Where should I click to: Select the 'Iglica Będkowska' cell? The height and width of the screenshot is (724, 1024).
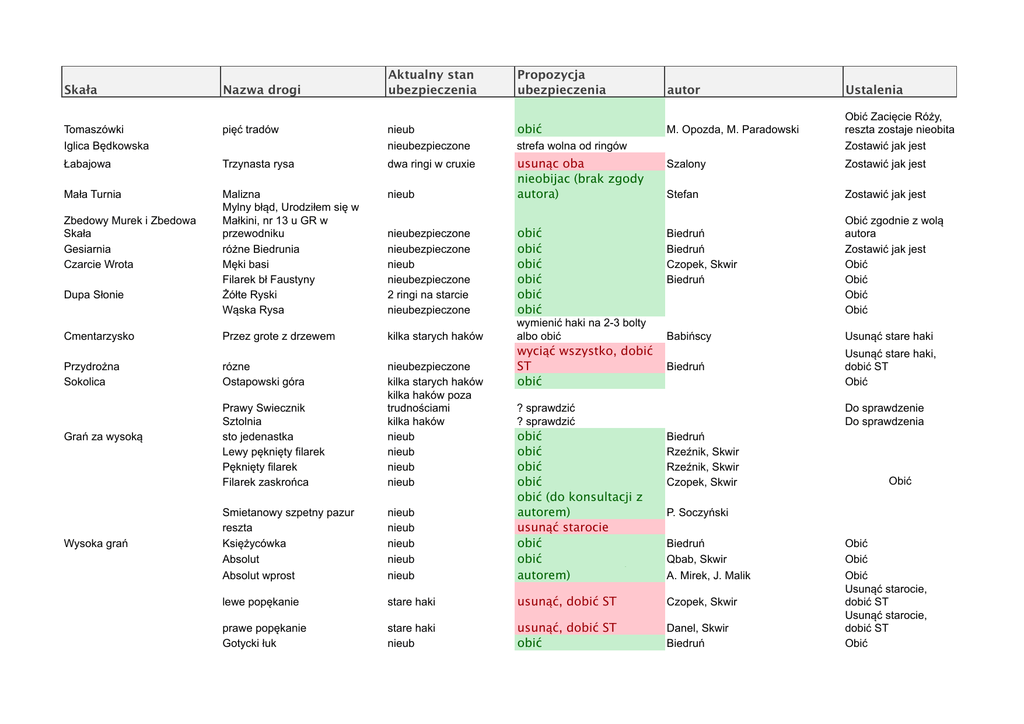(x=106, y=146)
